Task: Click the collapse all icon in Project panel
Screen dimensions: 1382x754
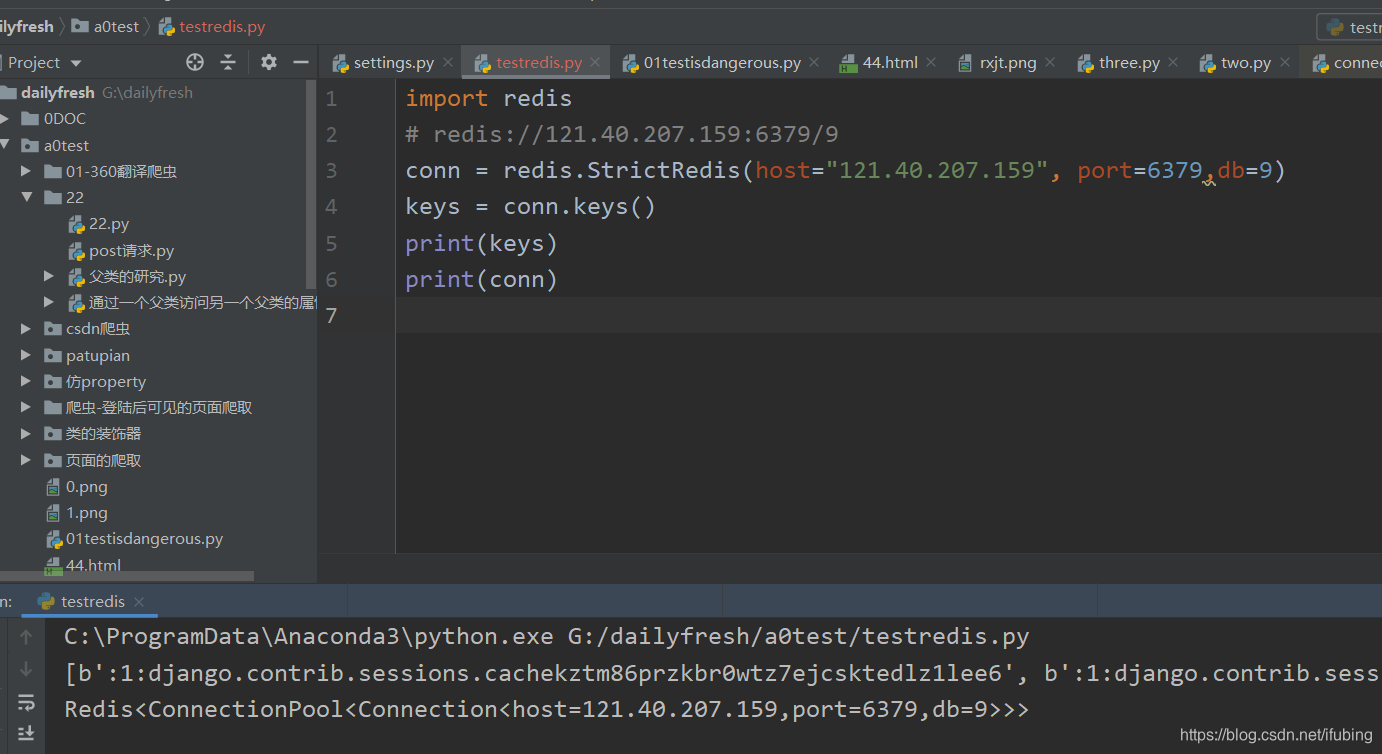Action: [x=228, y=62]
